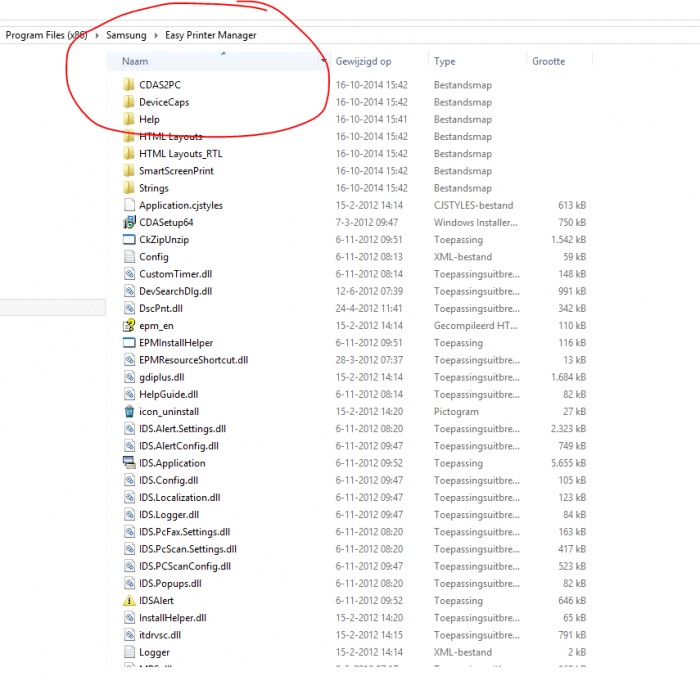Screen dimensions: 700x681
Task: Go to Program Files (x86) in breadcrumb
Action: [x=46, y=35]
